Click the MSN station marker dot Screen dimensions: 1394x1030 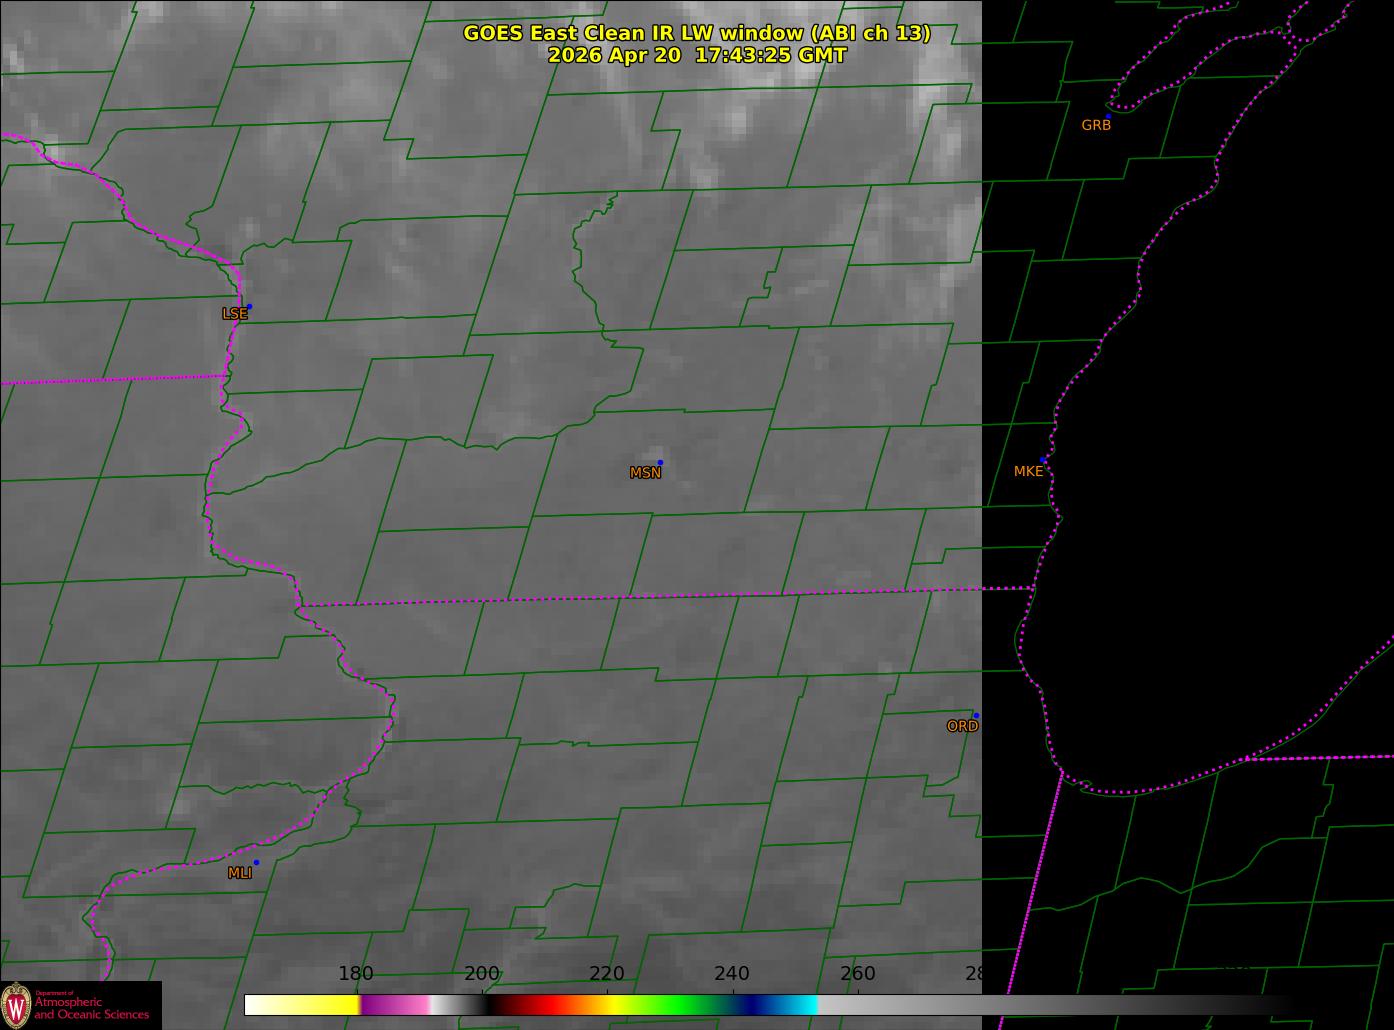pos(660,462)
